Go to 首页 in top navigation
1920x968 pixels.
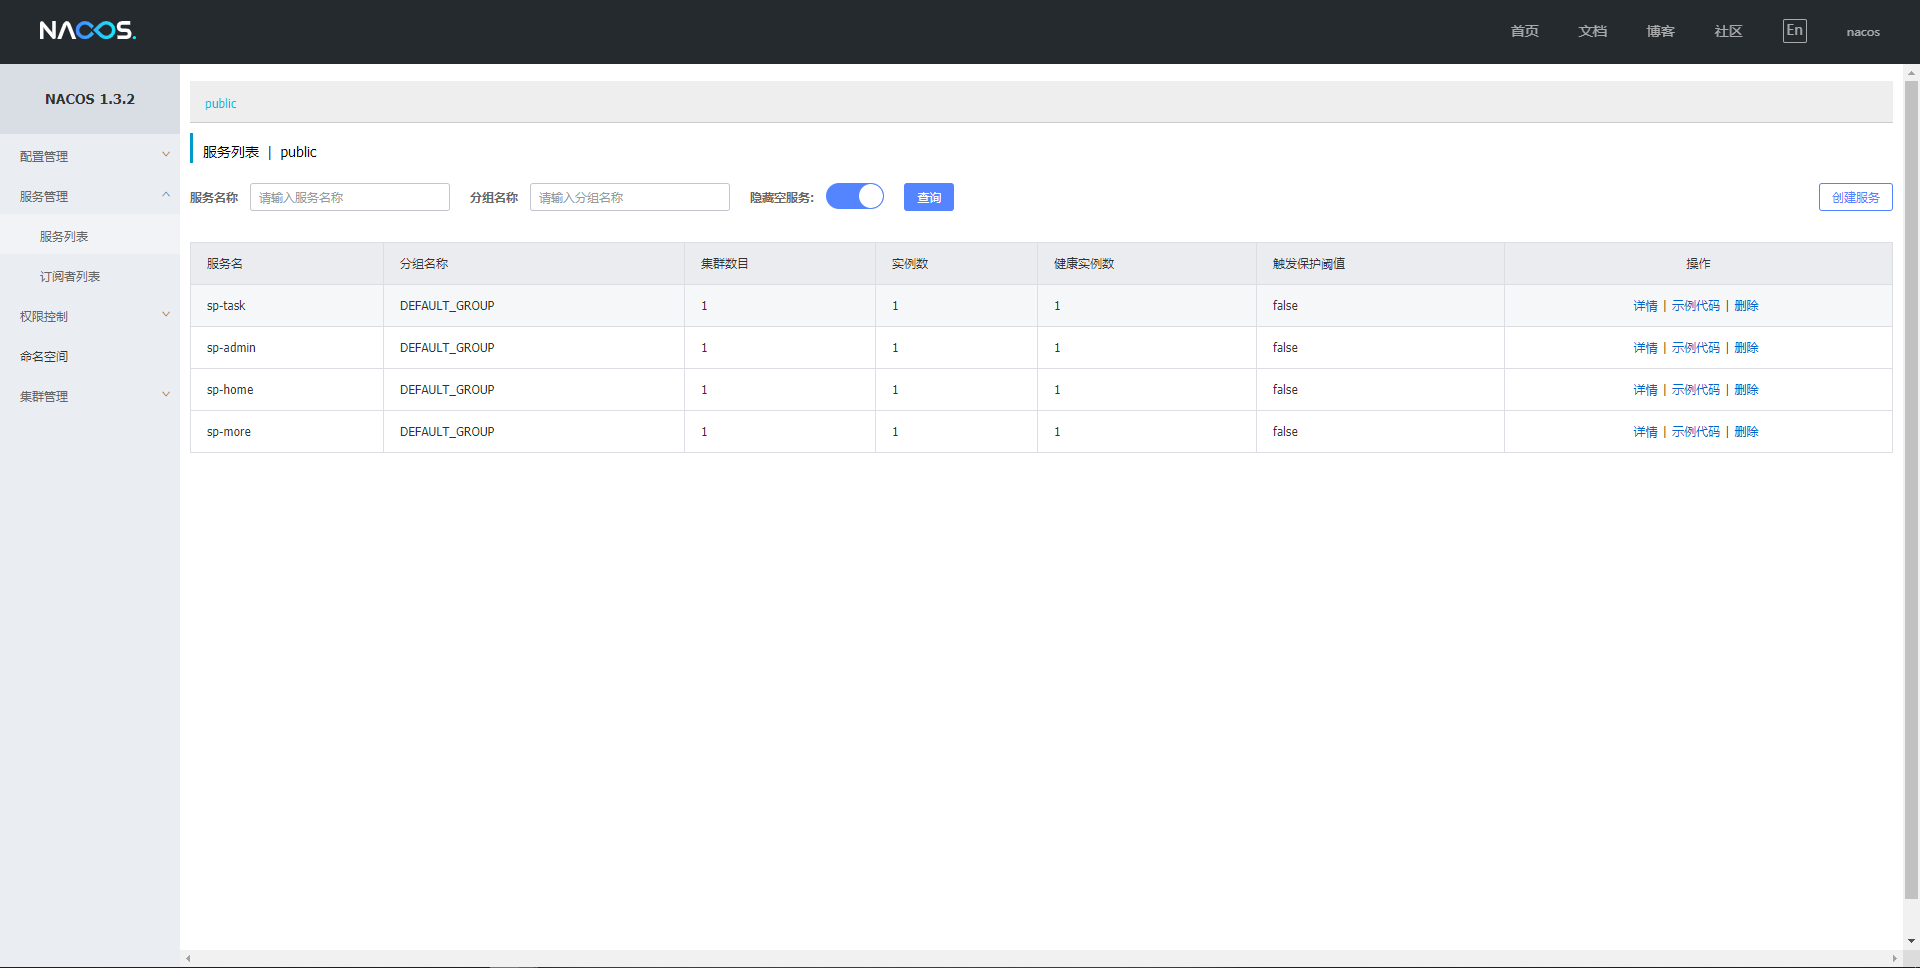pyautogui.click(x=1524, y=32)
